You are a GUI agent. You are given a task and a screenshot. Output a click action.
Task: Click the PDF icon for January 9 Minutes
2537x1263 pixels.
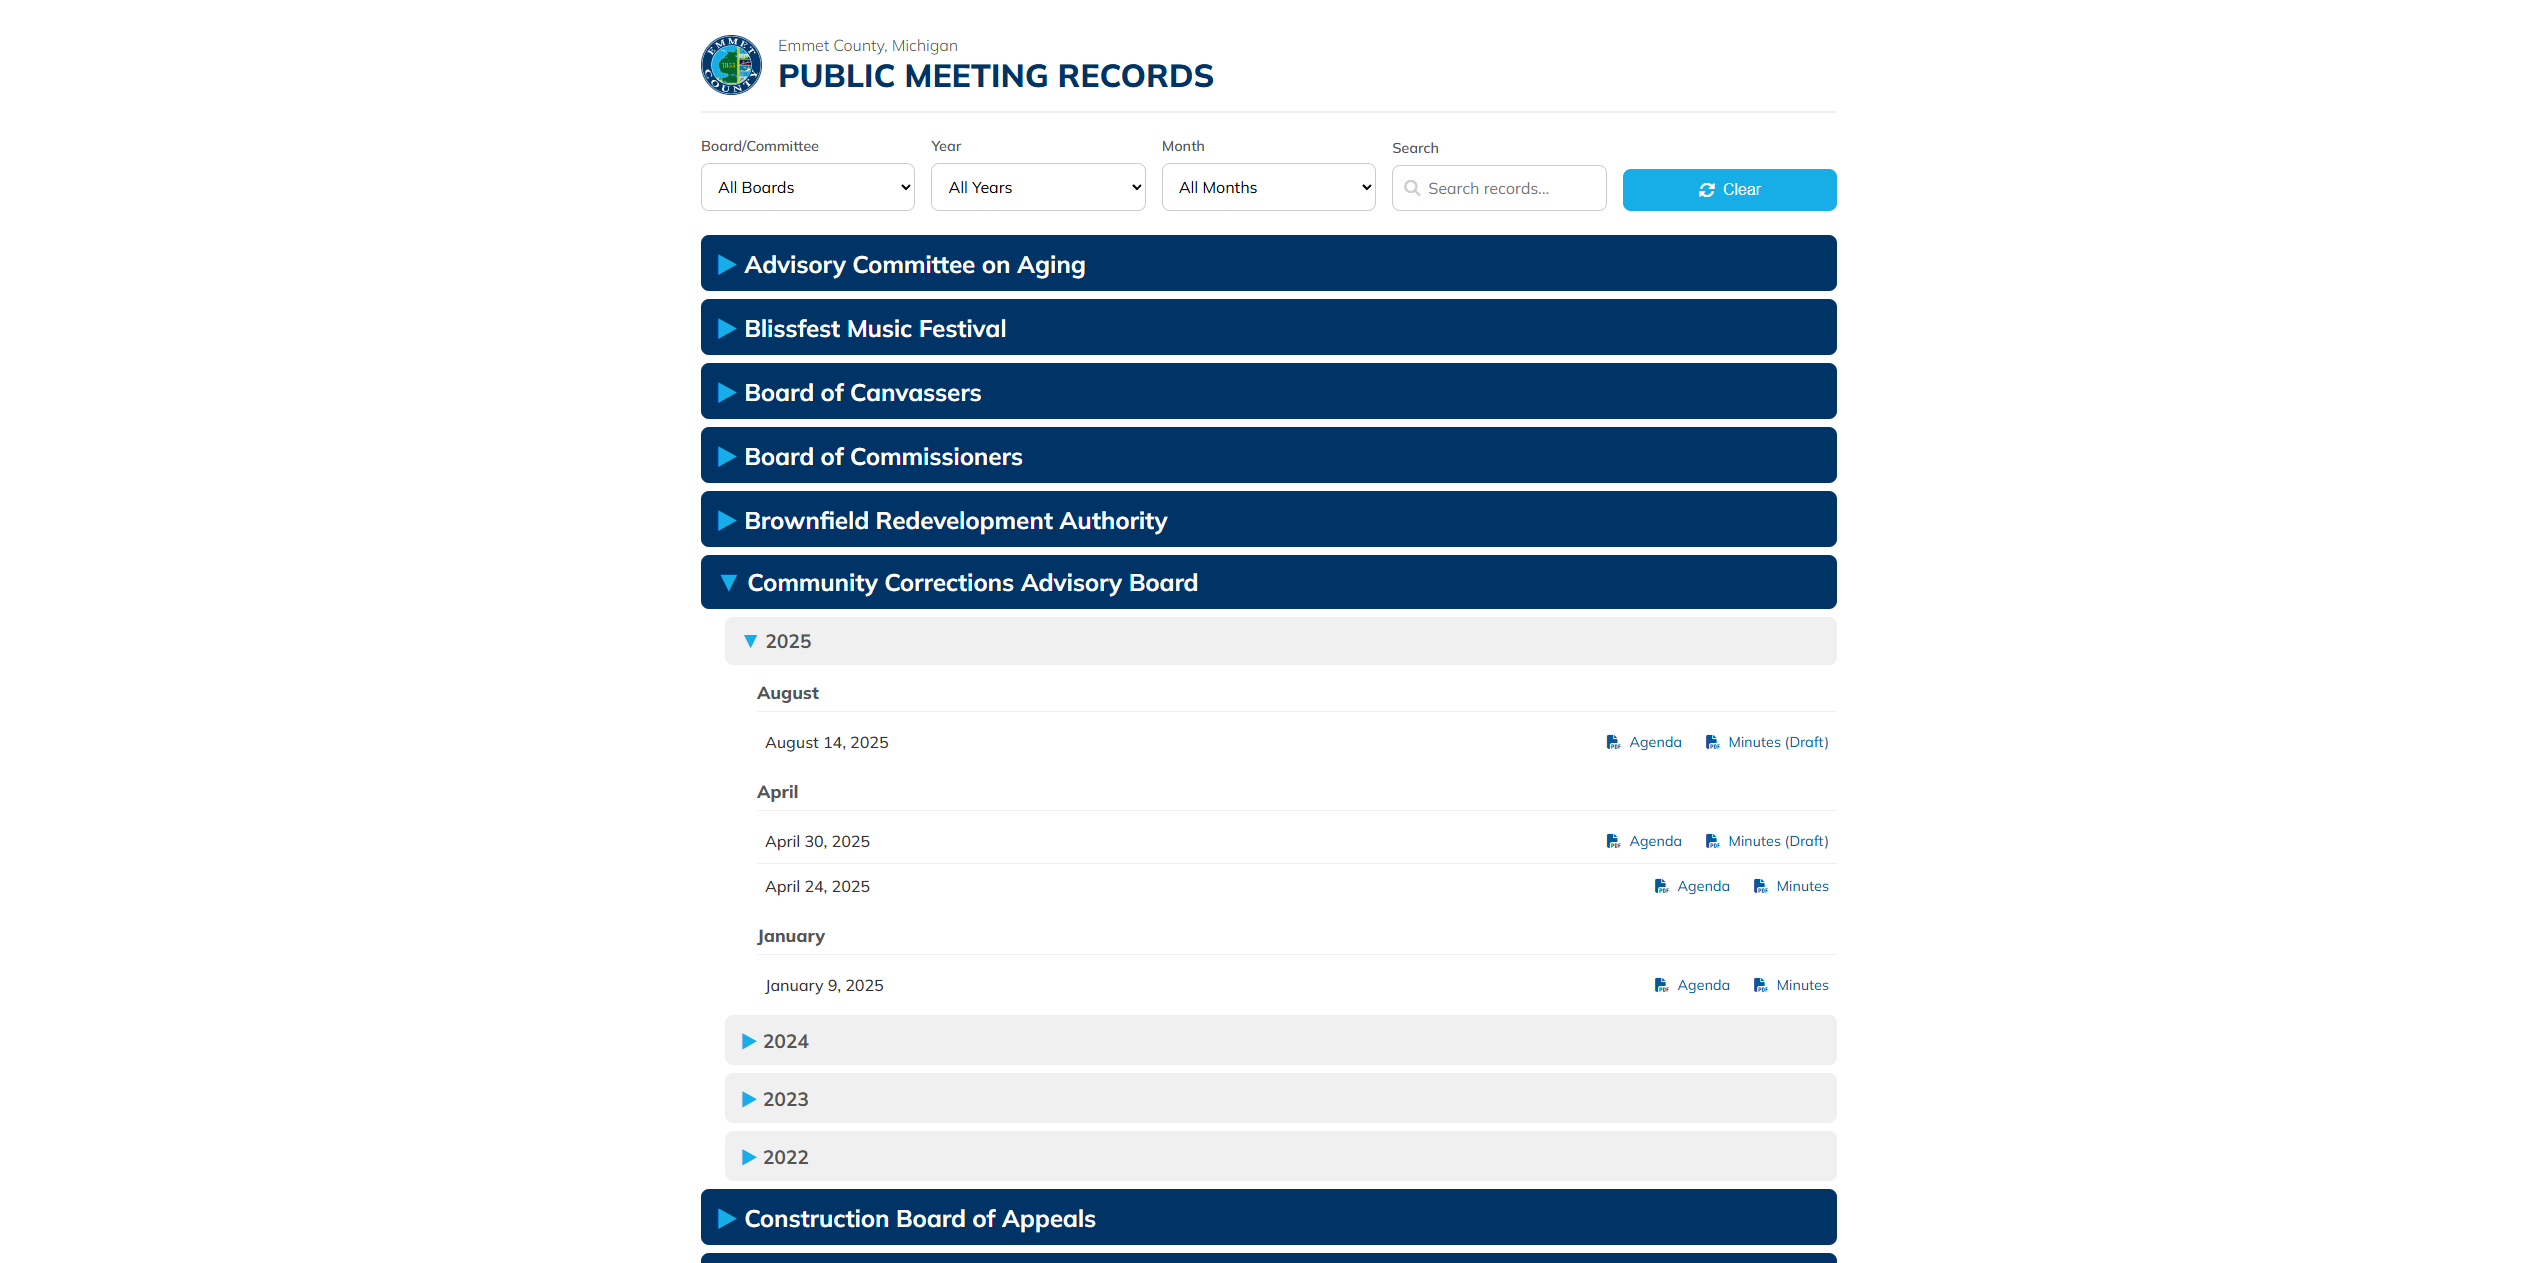[1761, 985]
